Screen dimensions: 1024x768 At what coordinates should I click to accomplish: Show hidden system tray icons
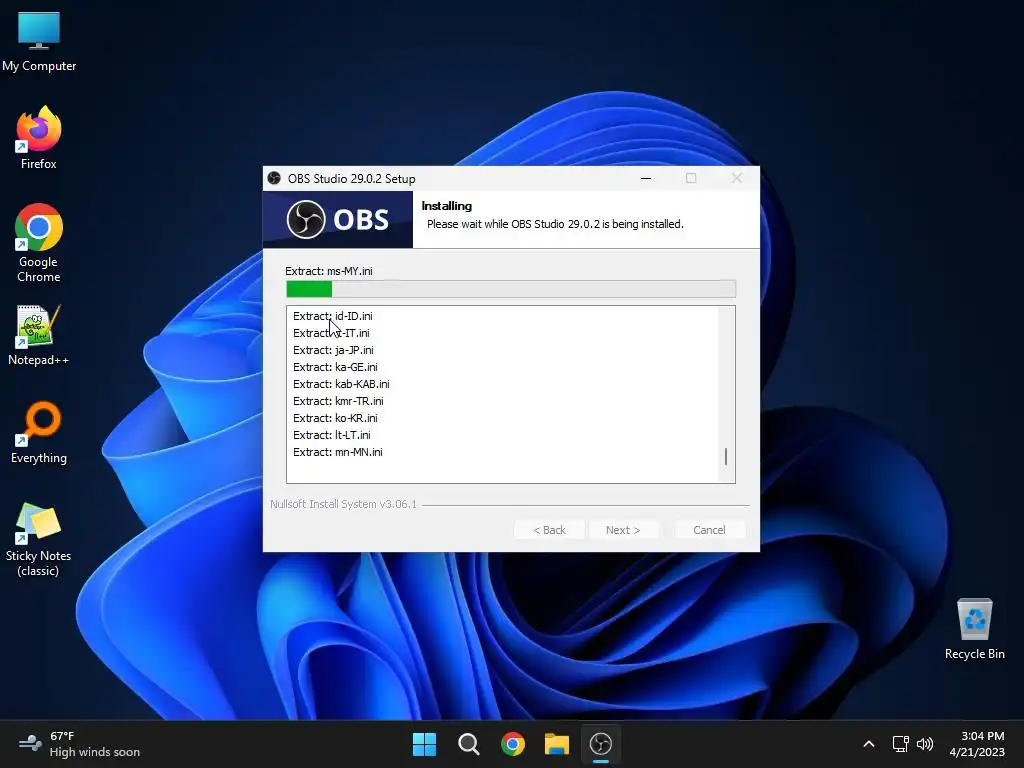click(869, 744)
